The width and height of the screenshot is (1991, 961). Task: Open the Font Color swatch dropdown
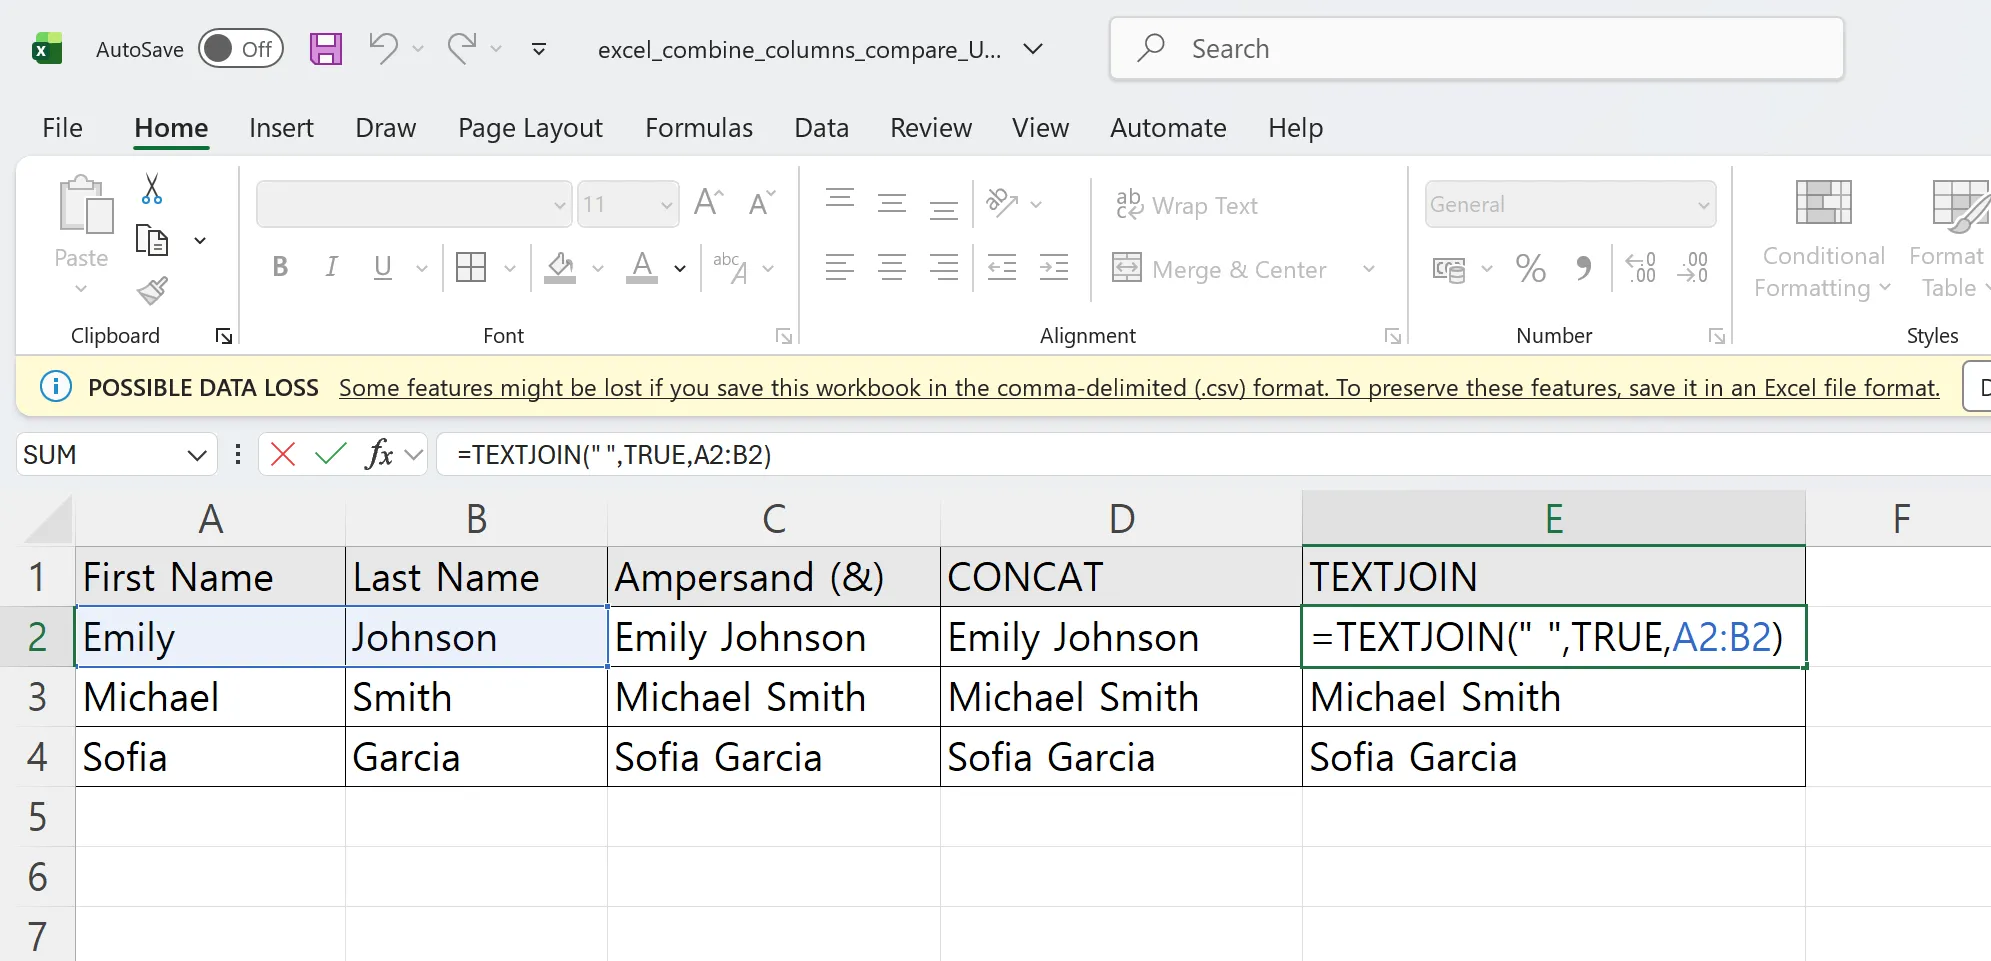pyautogui.click(x=678, y=268)
